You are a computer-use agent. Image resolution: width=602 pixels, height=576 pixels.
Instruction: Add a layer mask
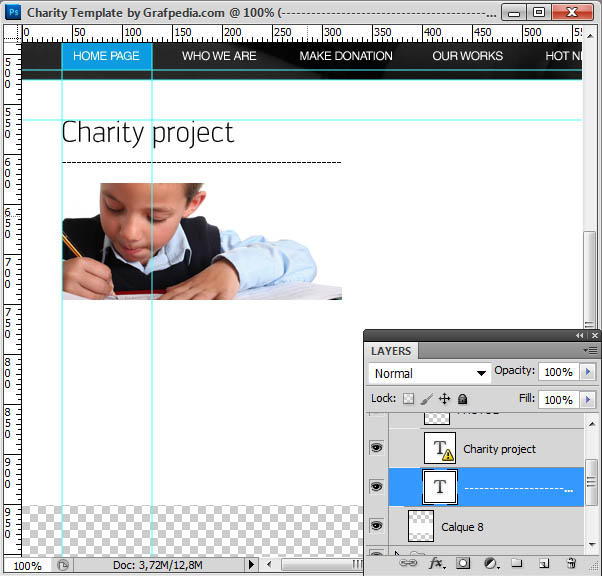click(x=463, y=563)
